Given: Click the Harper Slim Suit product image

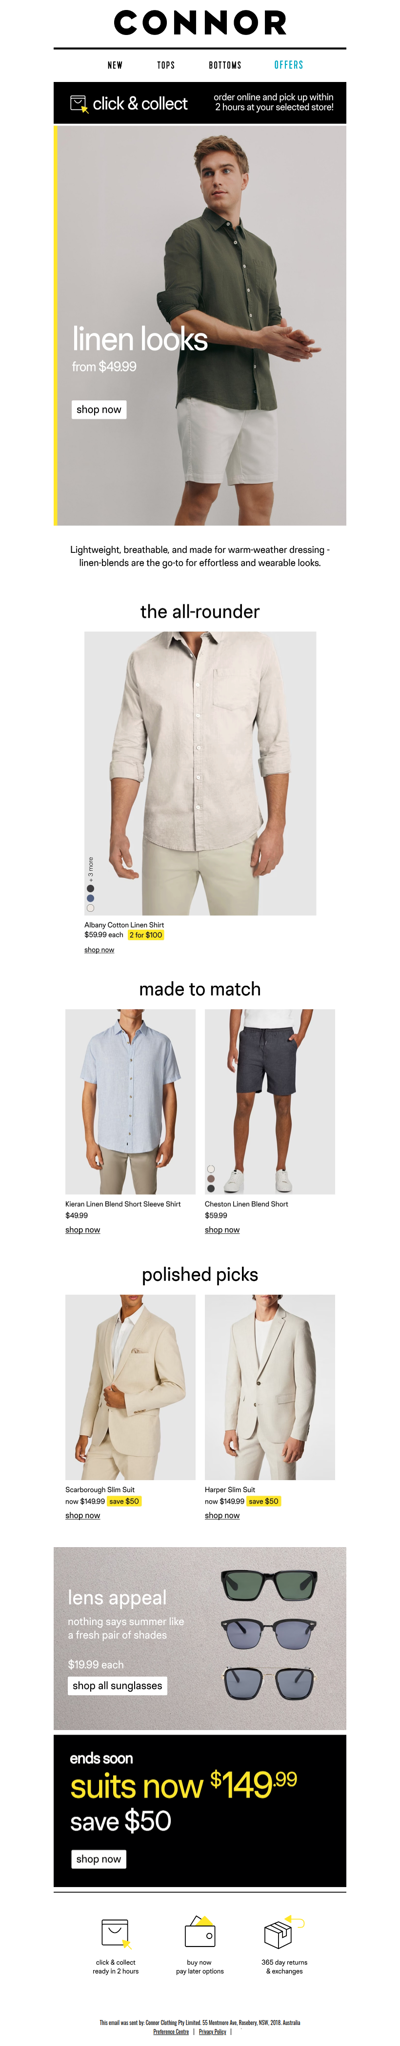Looking at the screenshot, I should tap(270, 1387).
